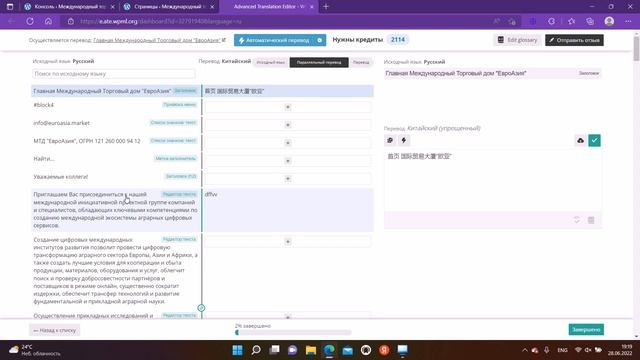Open Edit glossary

517,40
